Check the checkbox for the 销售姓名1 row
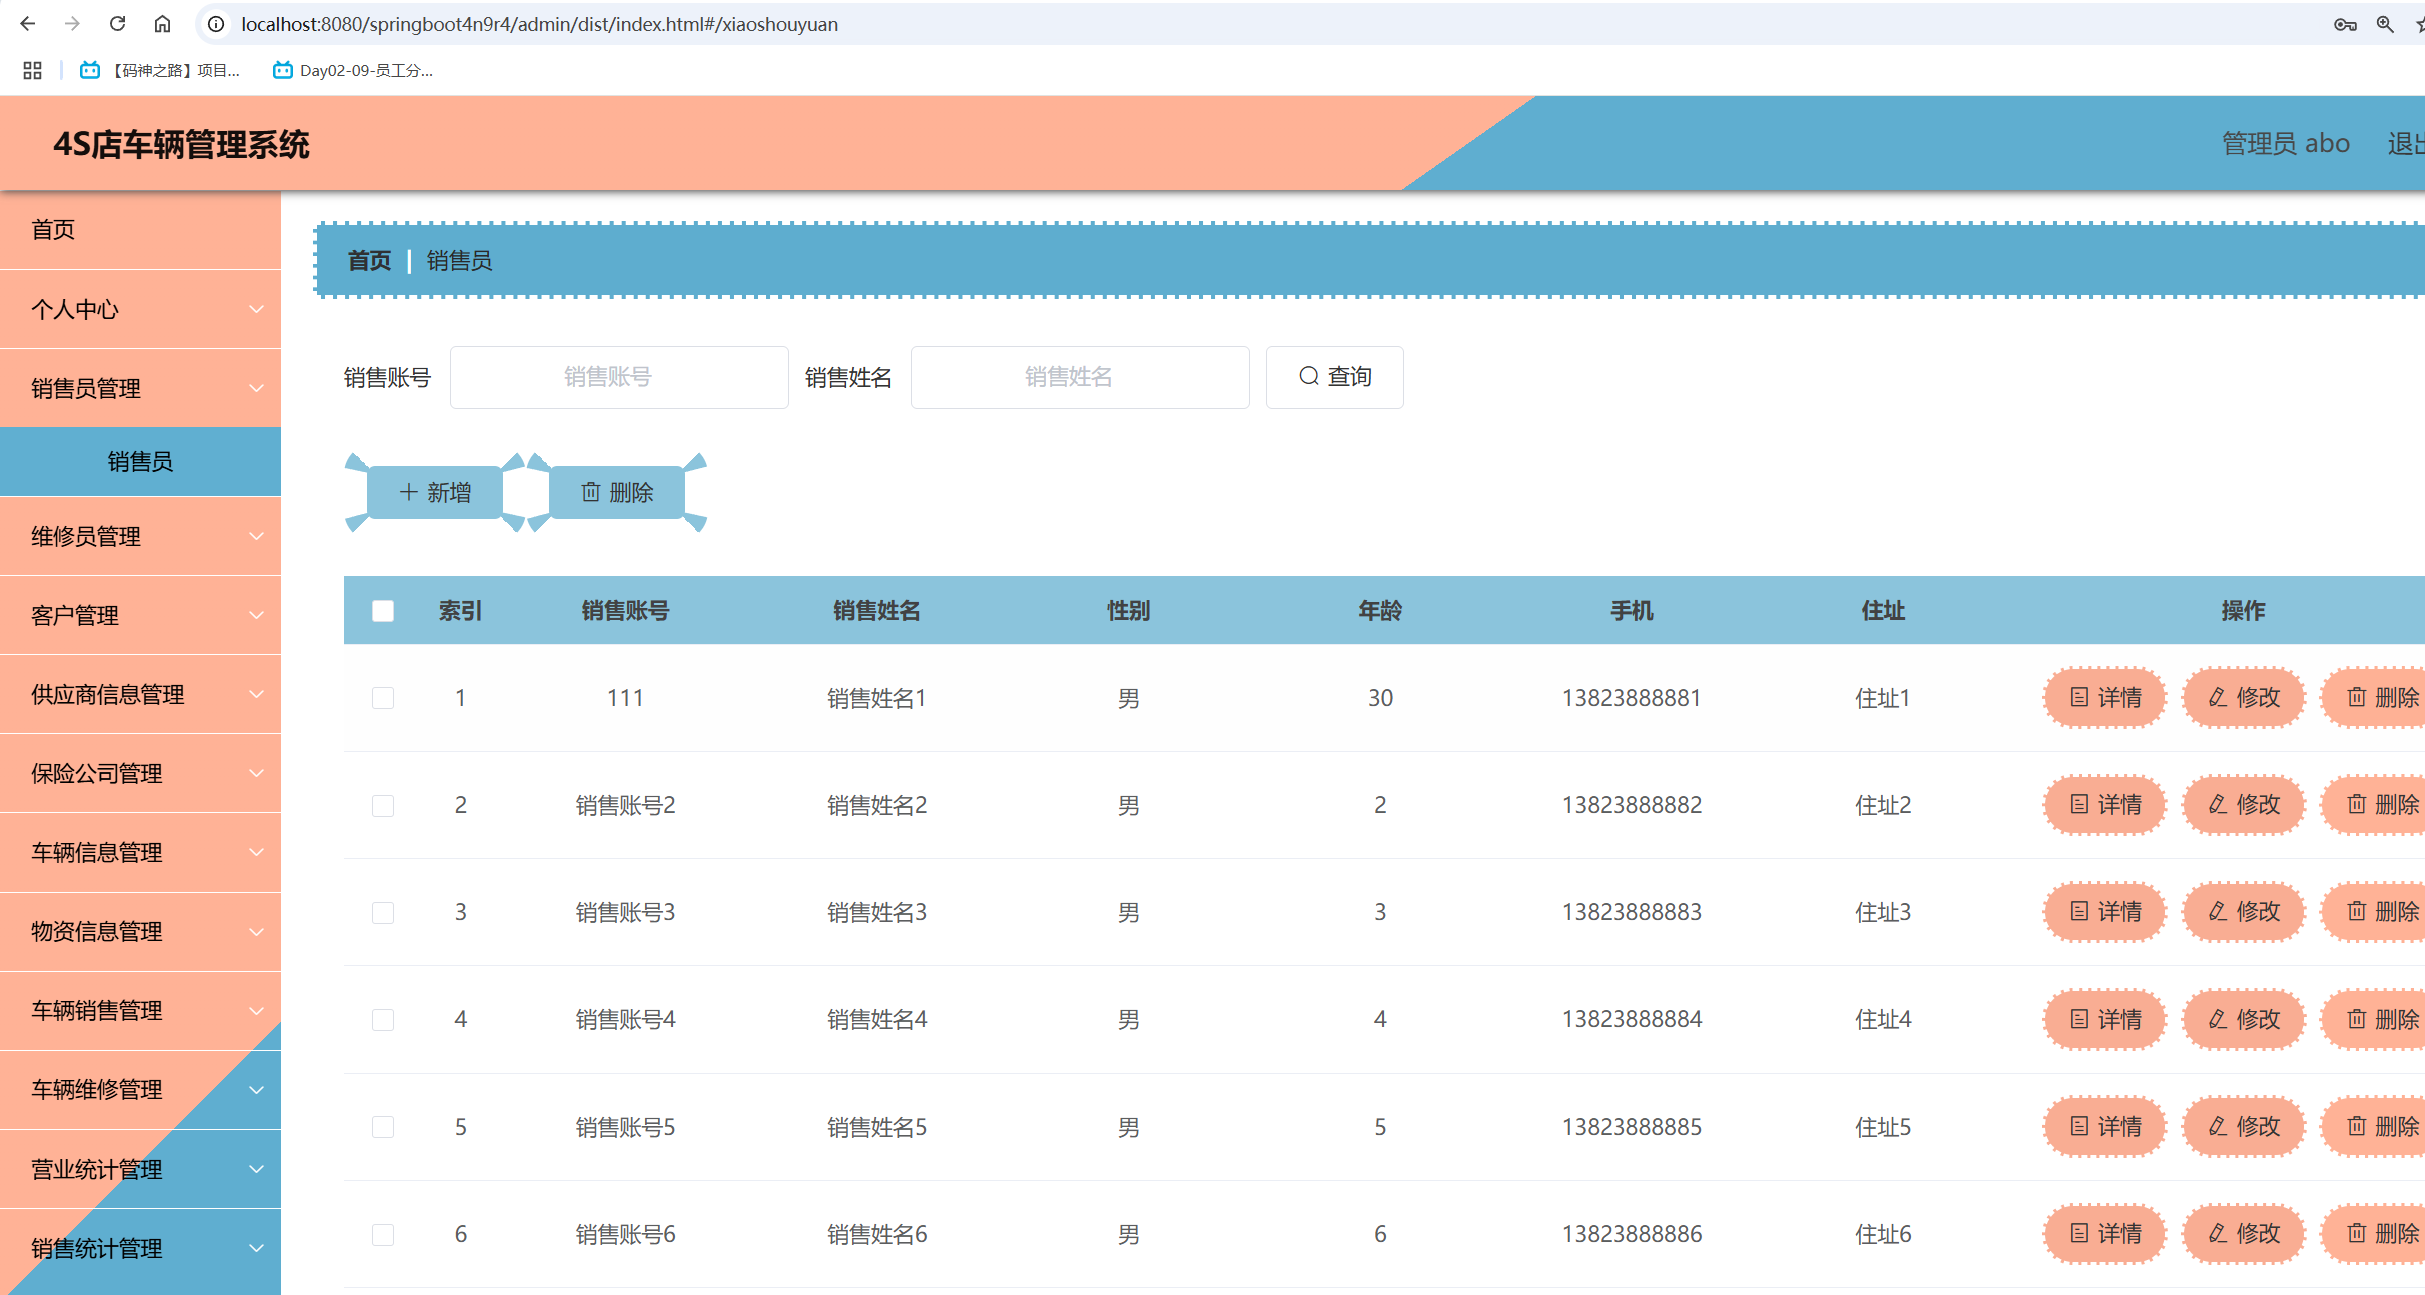 [x=383, y=698]
